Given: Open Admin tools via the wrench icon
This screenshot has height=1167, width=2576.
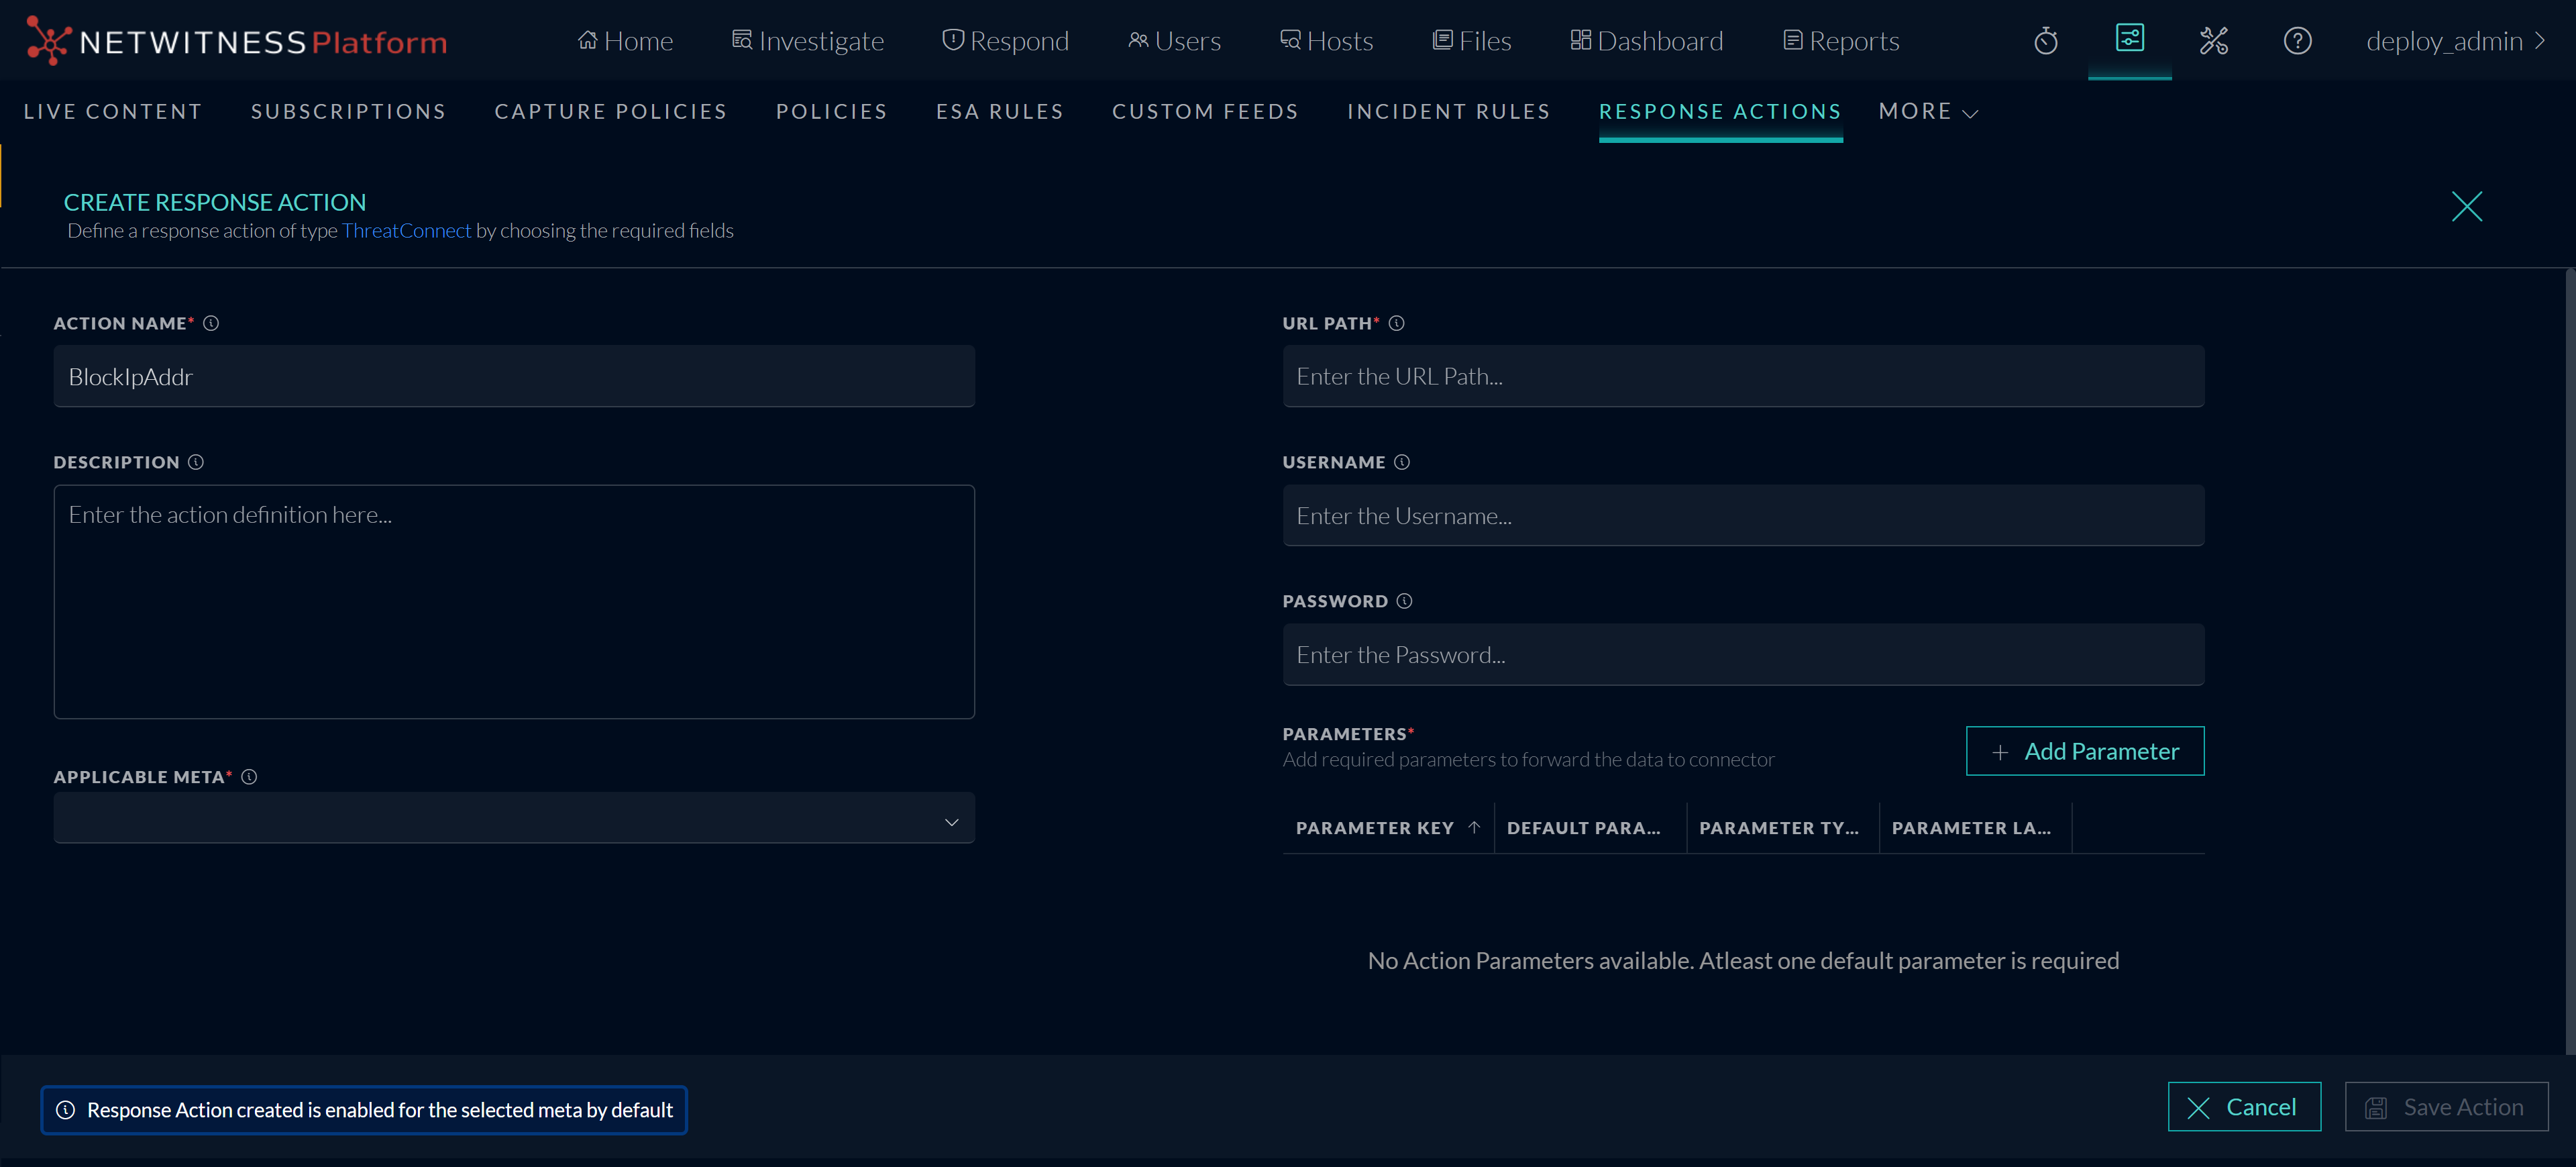Looking at the screenshot, I should click(x=2214, y=40).
